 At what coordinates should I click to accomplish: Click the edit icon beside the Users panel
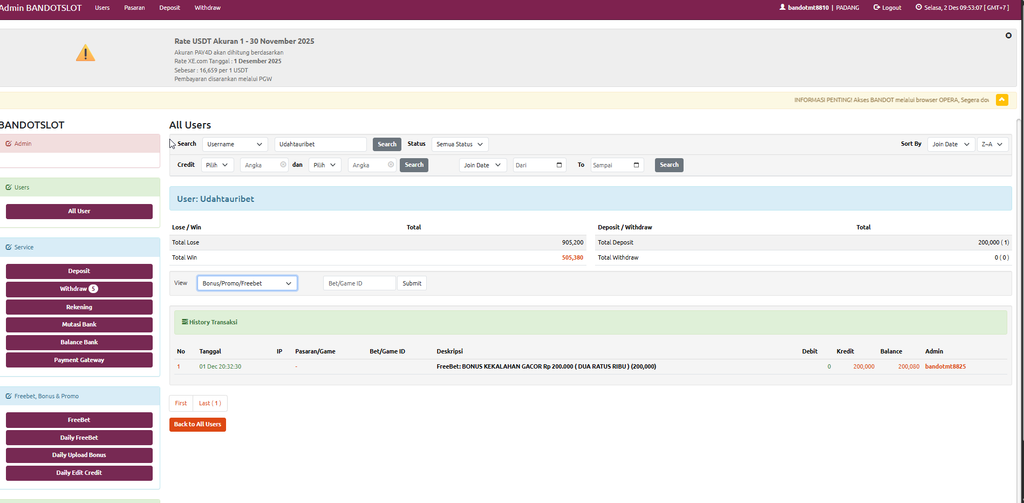[8, 187]
